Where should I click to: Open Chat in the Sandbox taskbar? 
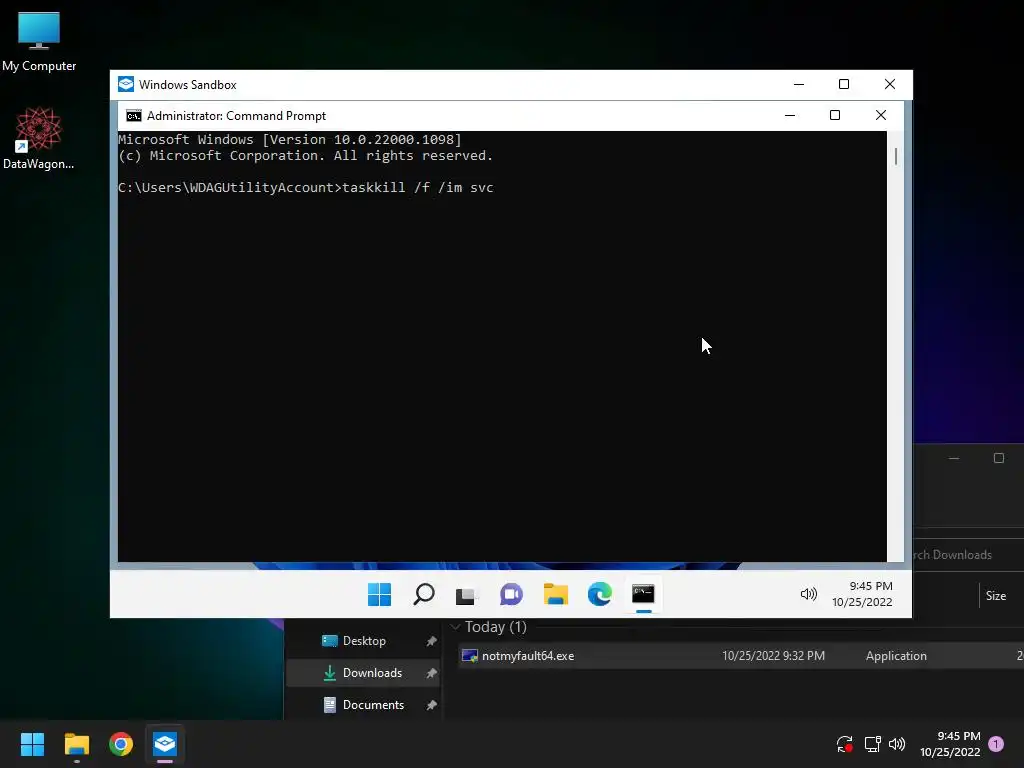point(511,594)
